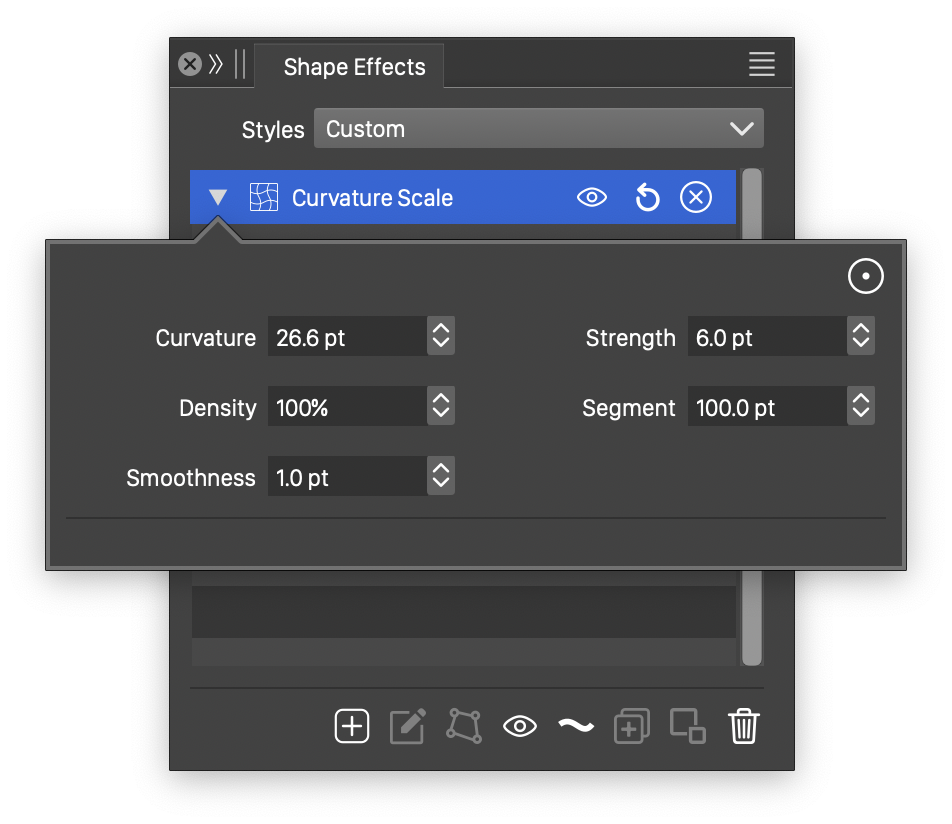Collapse panel with double chevron button
This screenshot has width=952, height=824.
point(216,65)
